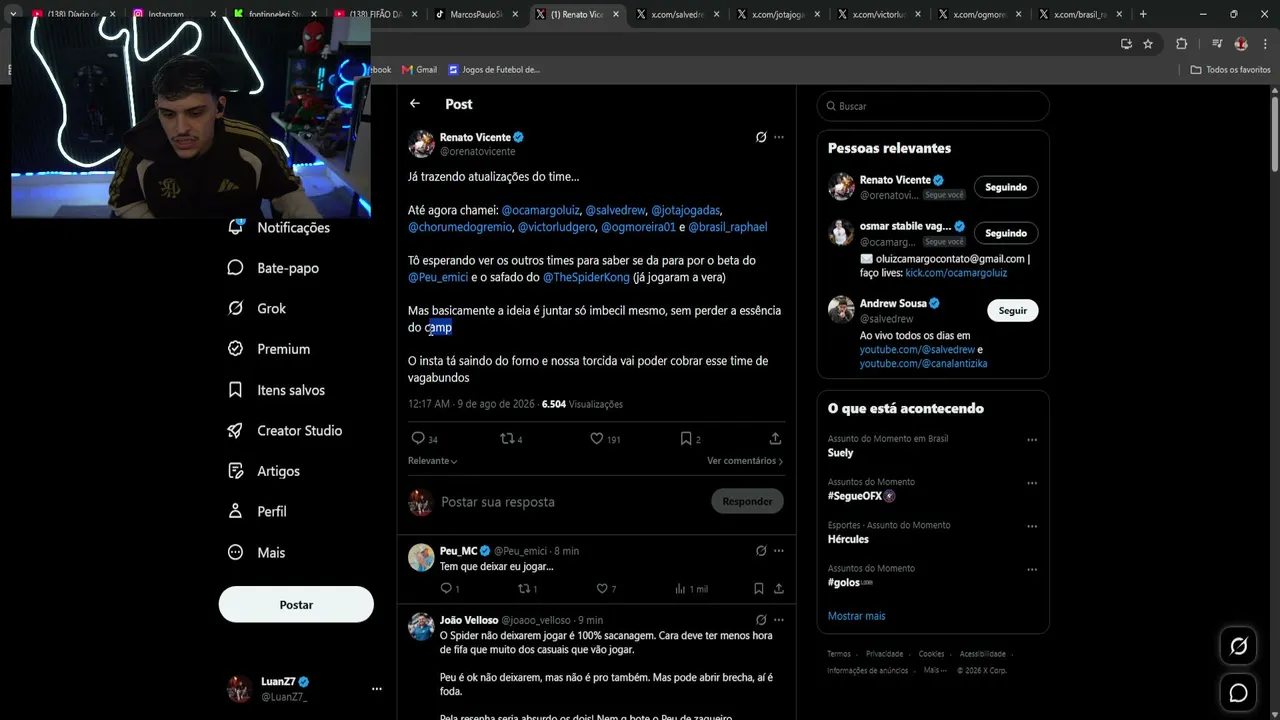The width and height of the screenshot is (1280, 720).
Task: Open Ver comentários link
Action: click(x=745, y=461)
